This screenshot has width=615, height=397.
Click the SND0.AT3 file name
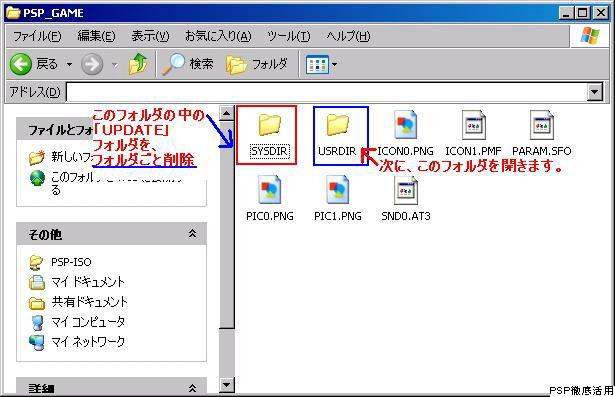click(406, 216)
